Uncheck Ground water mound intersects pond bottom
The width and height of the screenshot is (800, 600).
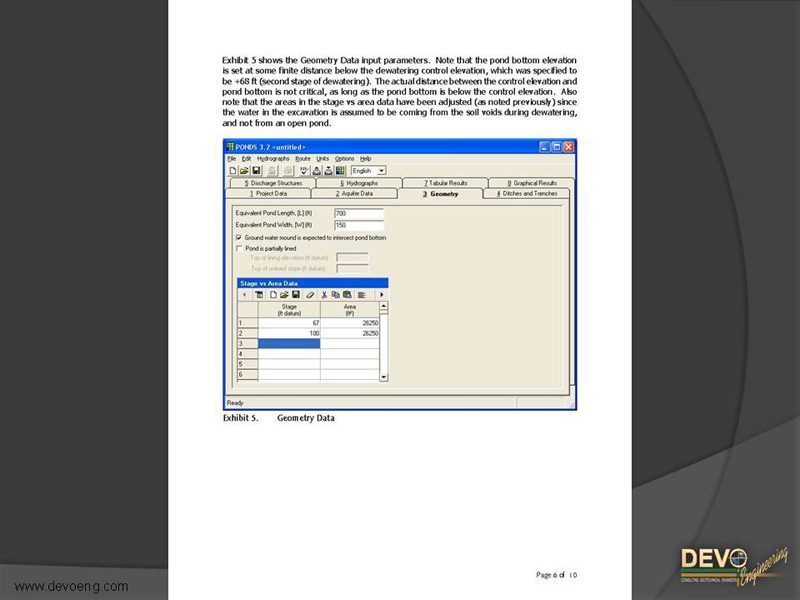[x=239, y=238]
